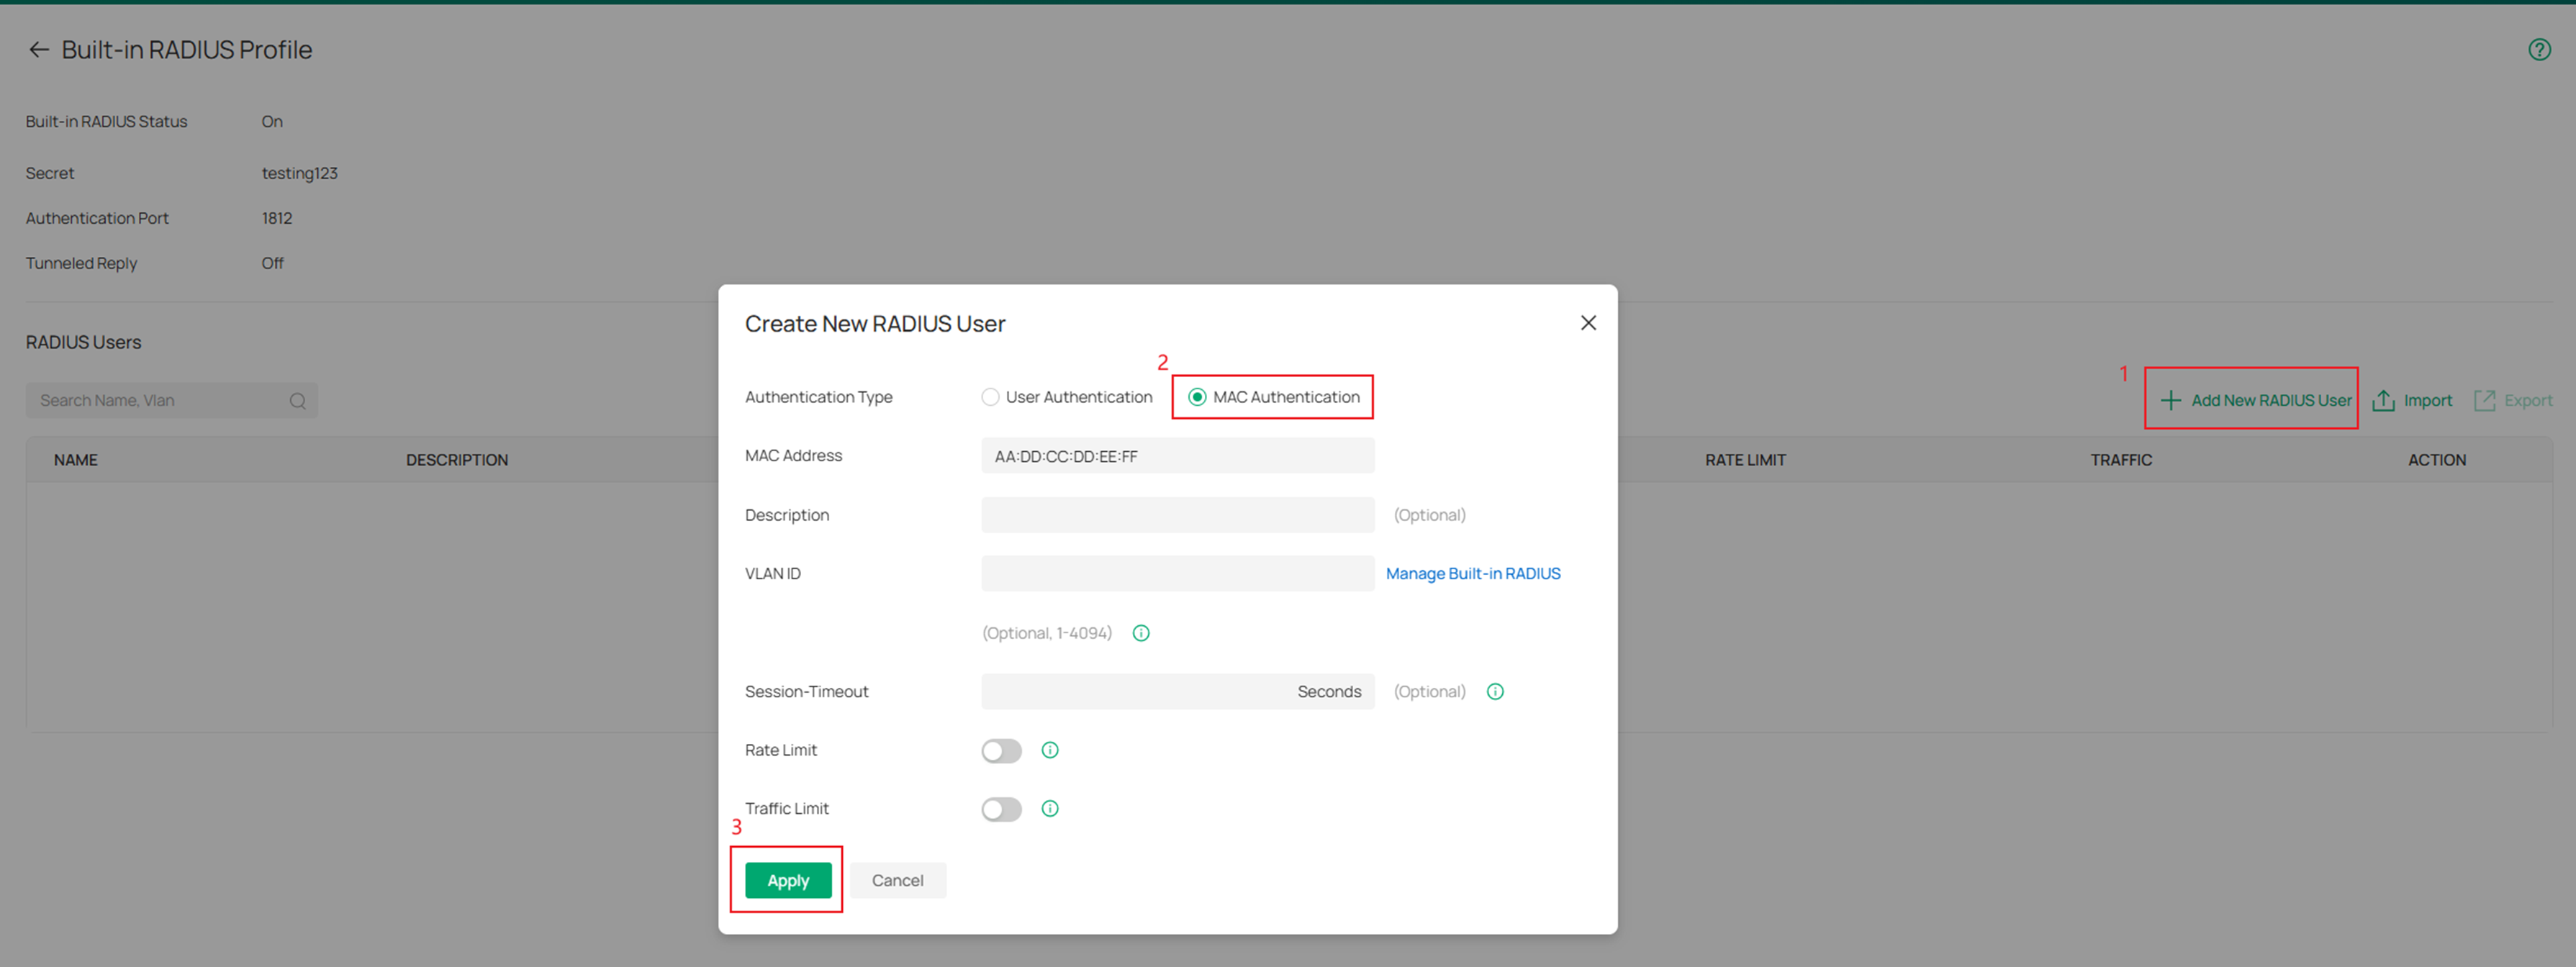2576x967 pixels.
Task: Focus the VLAN ID input field
Action: click(1178, 574)
